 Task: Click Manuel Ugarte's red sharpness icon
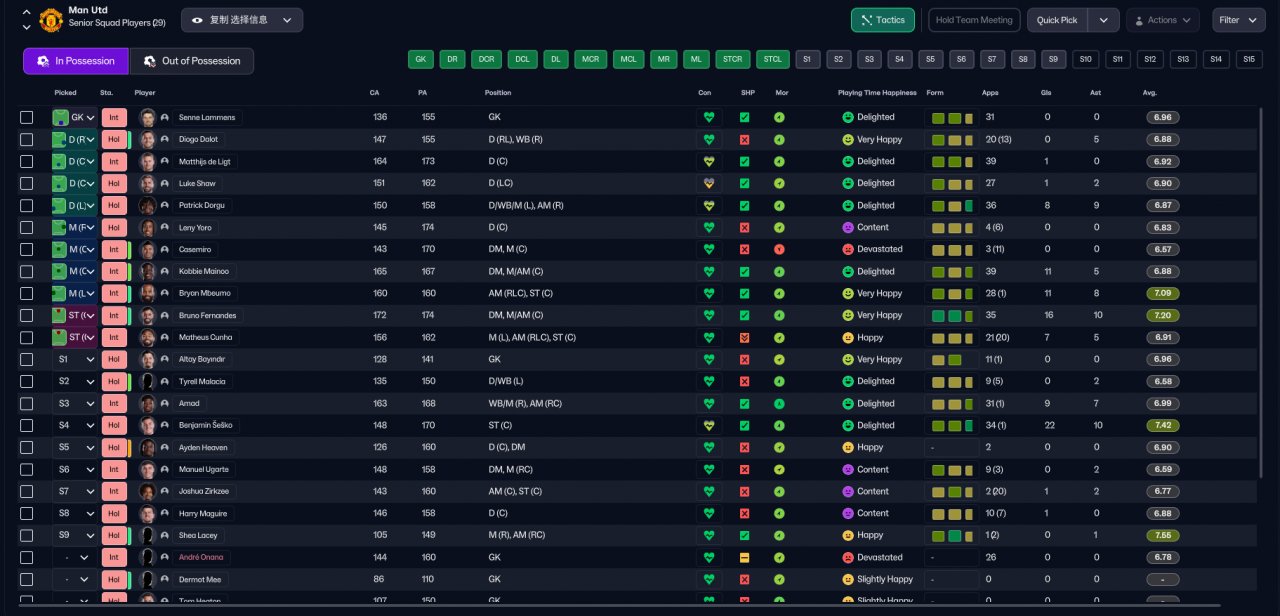[744, 469]
